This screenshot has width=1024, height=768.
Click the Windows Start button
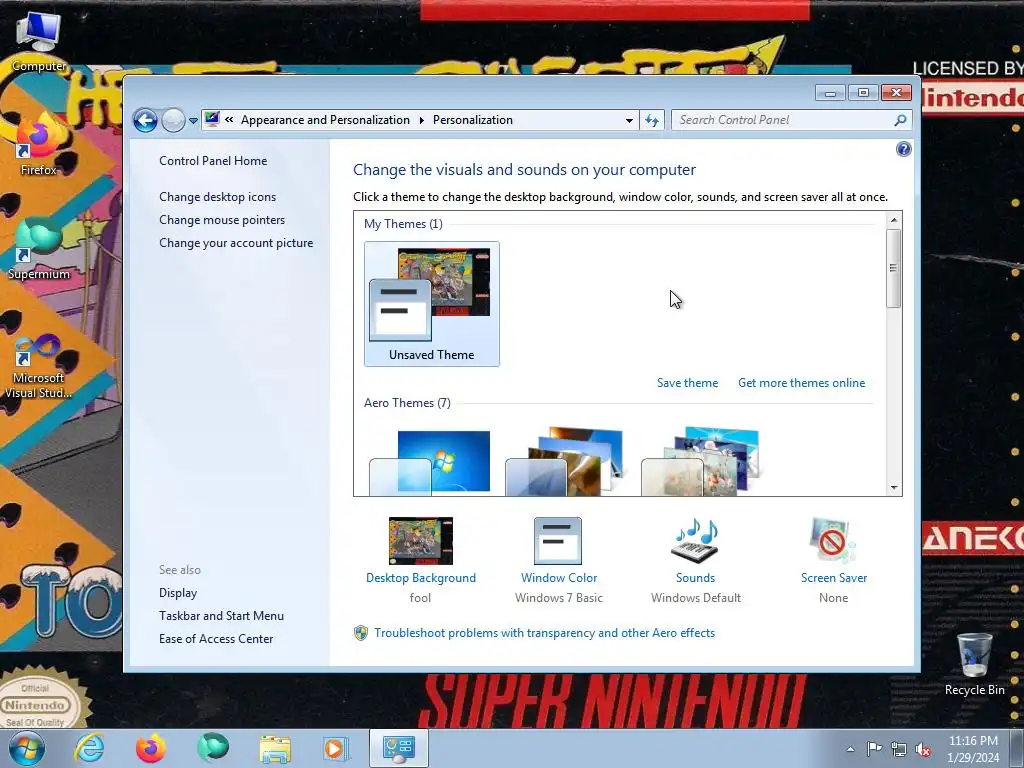point(26,748)
